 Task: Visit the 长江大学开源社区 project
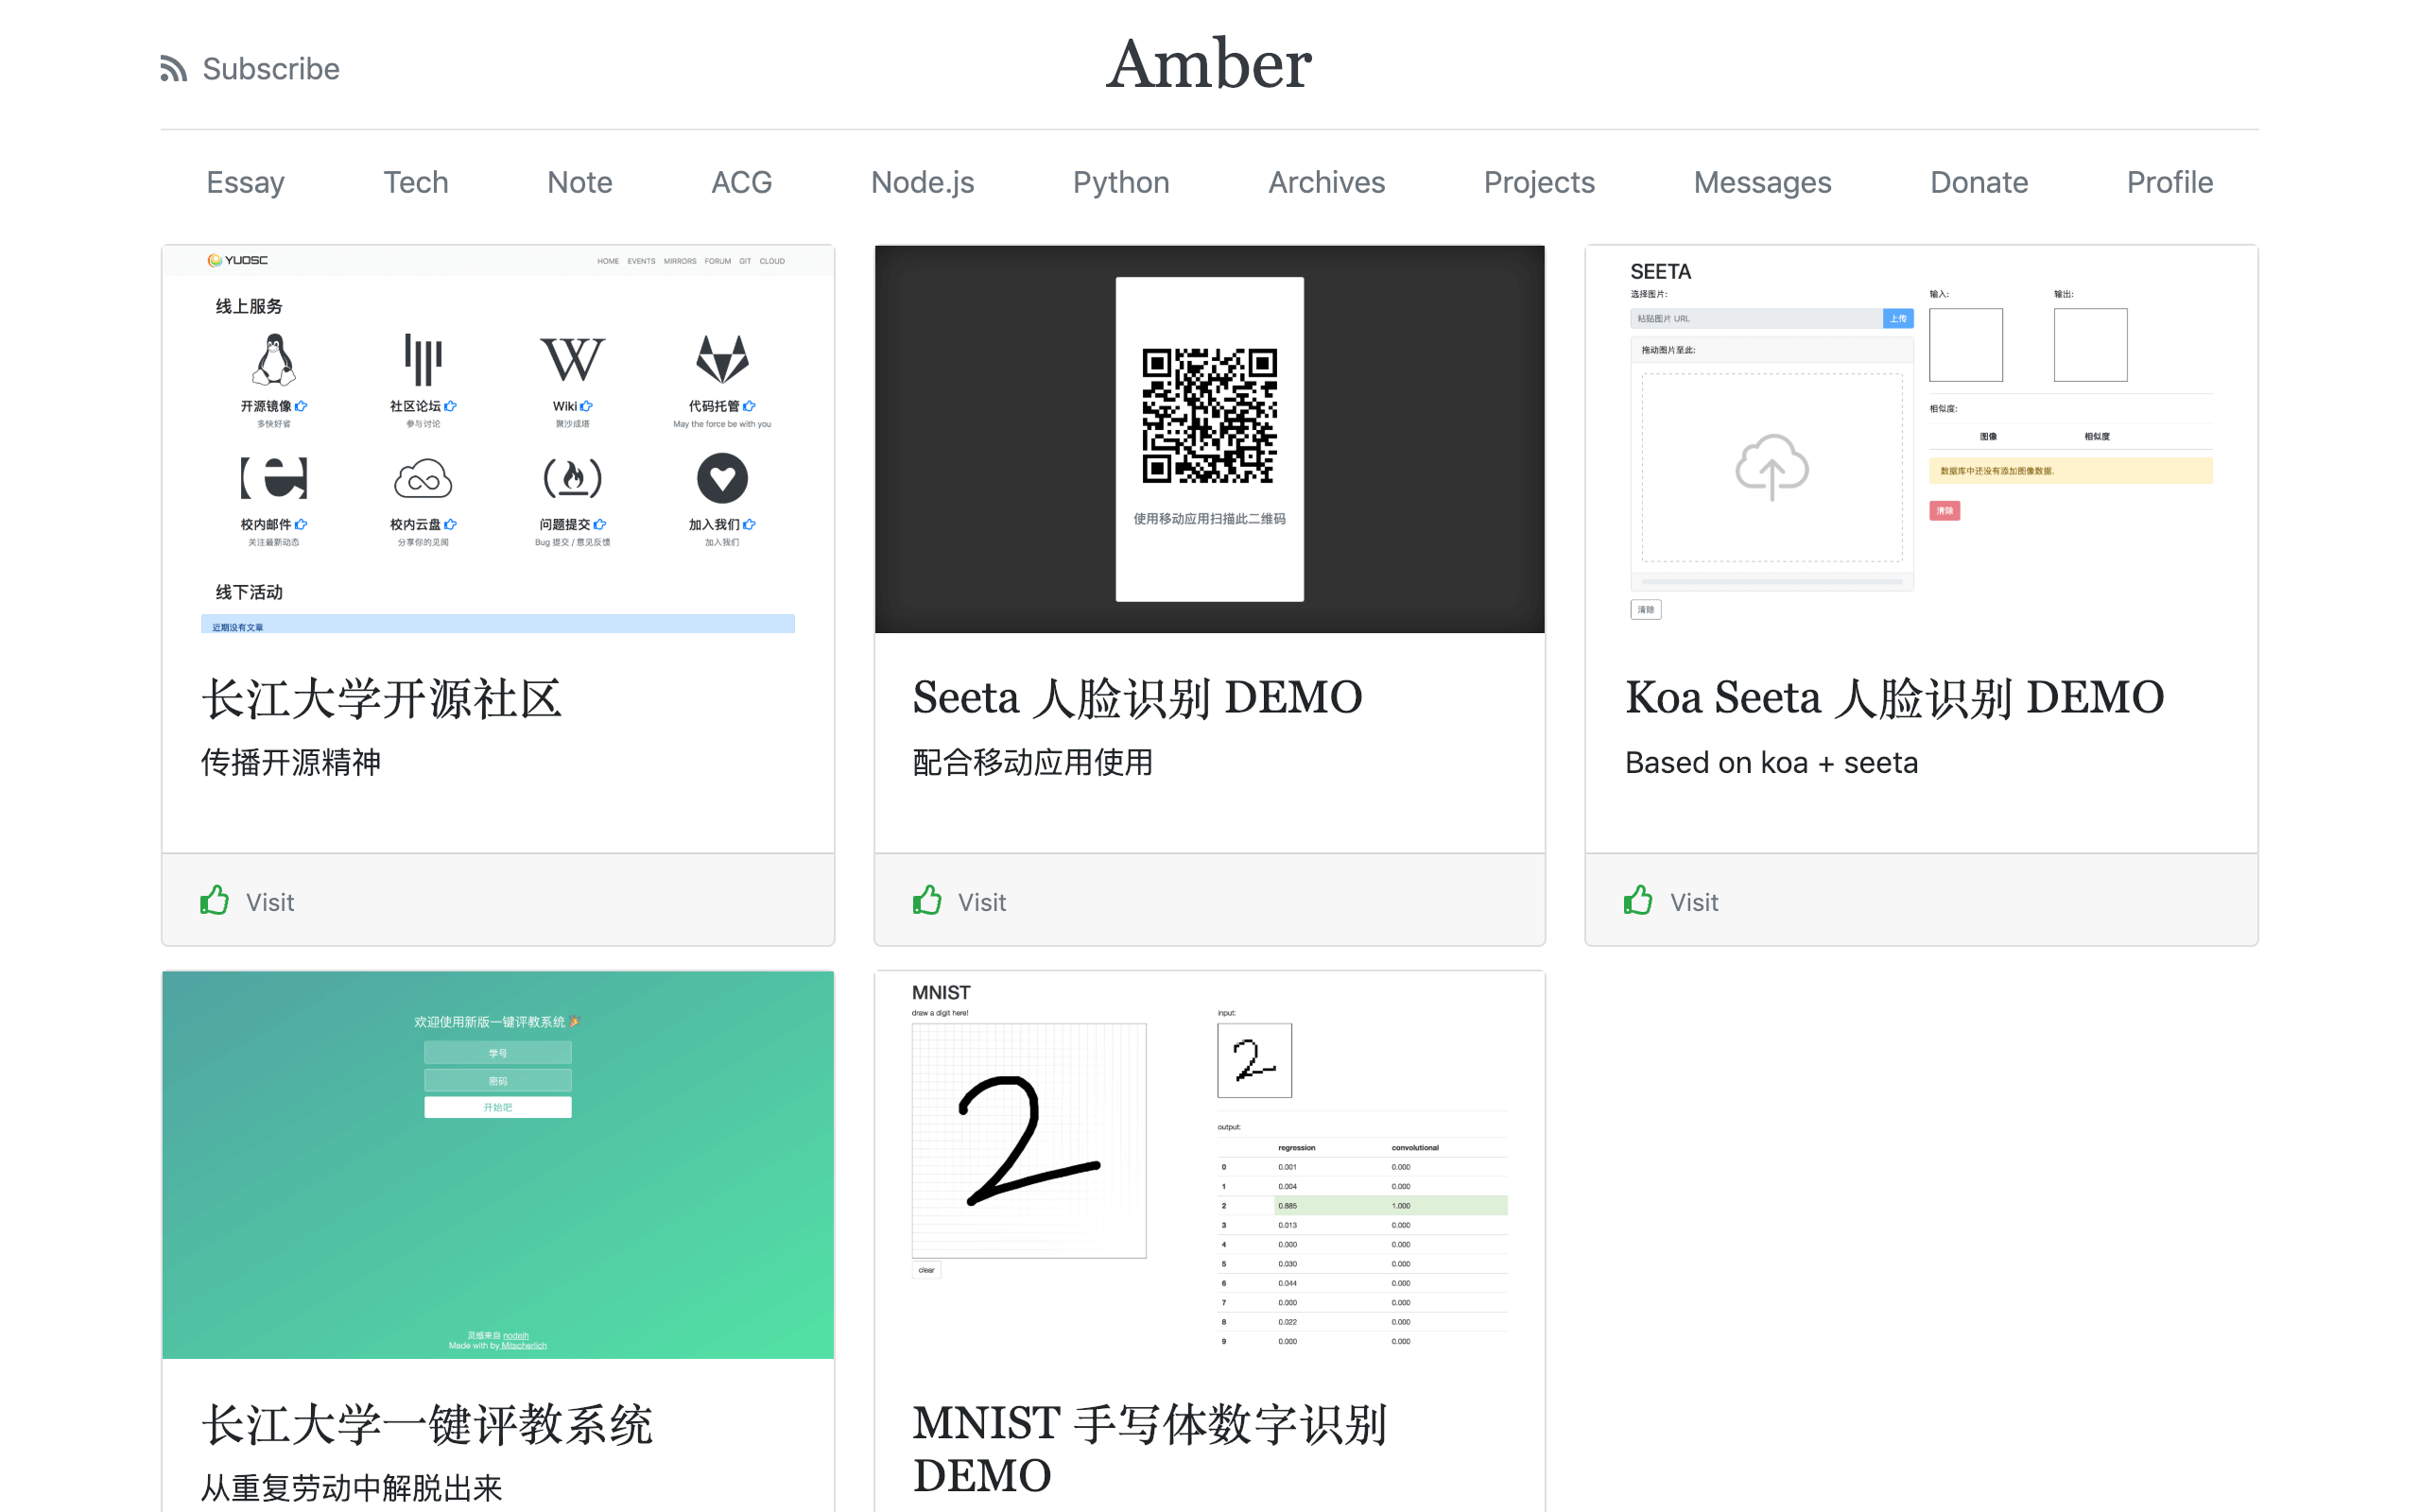coord(269,902)
